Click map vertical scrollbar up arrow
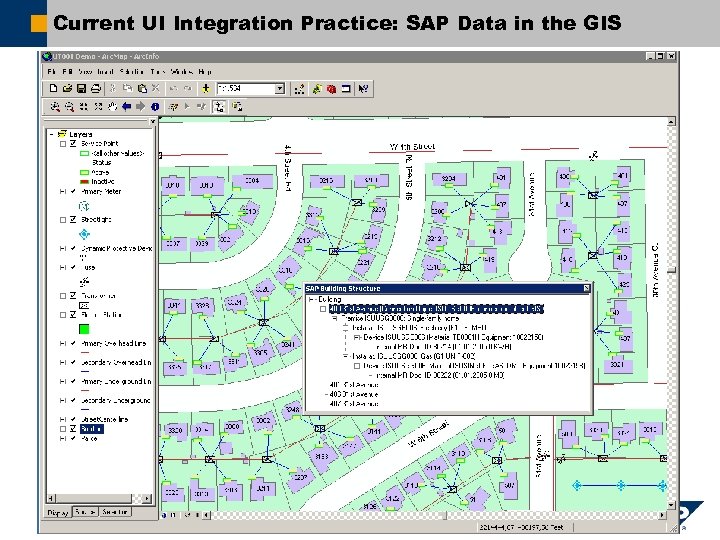This screenshot has height=540, width=720. point(671,122)
